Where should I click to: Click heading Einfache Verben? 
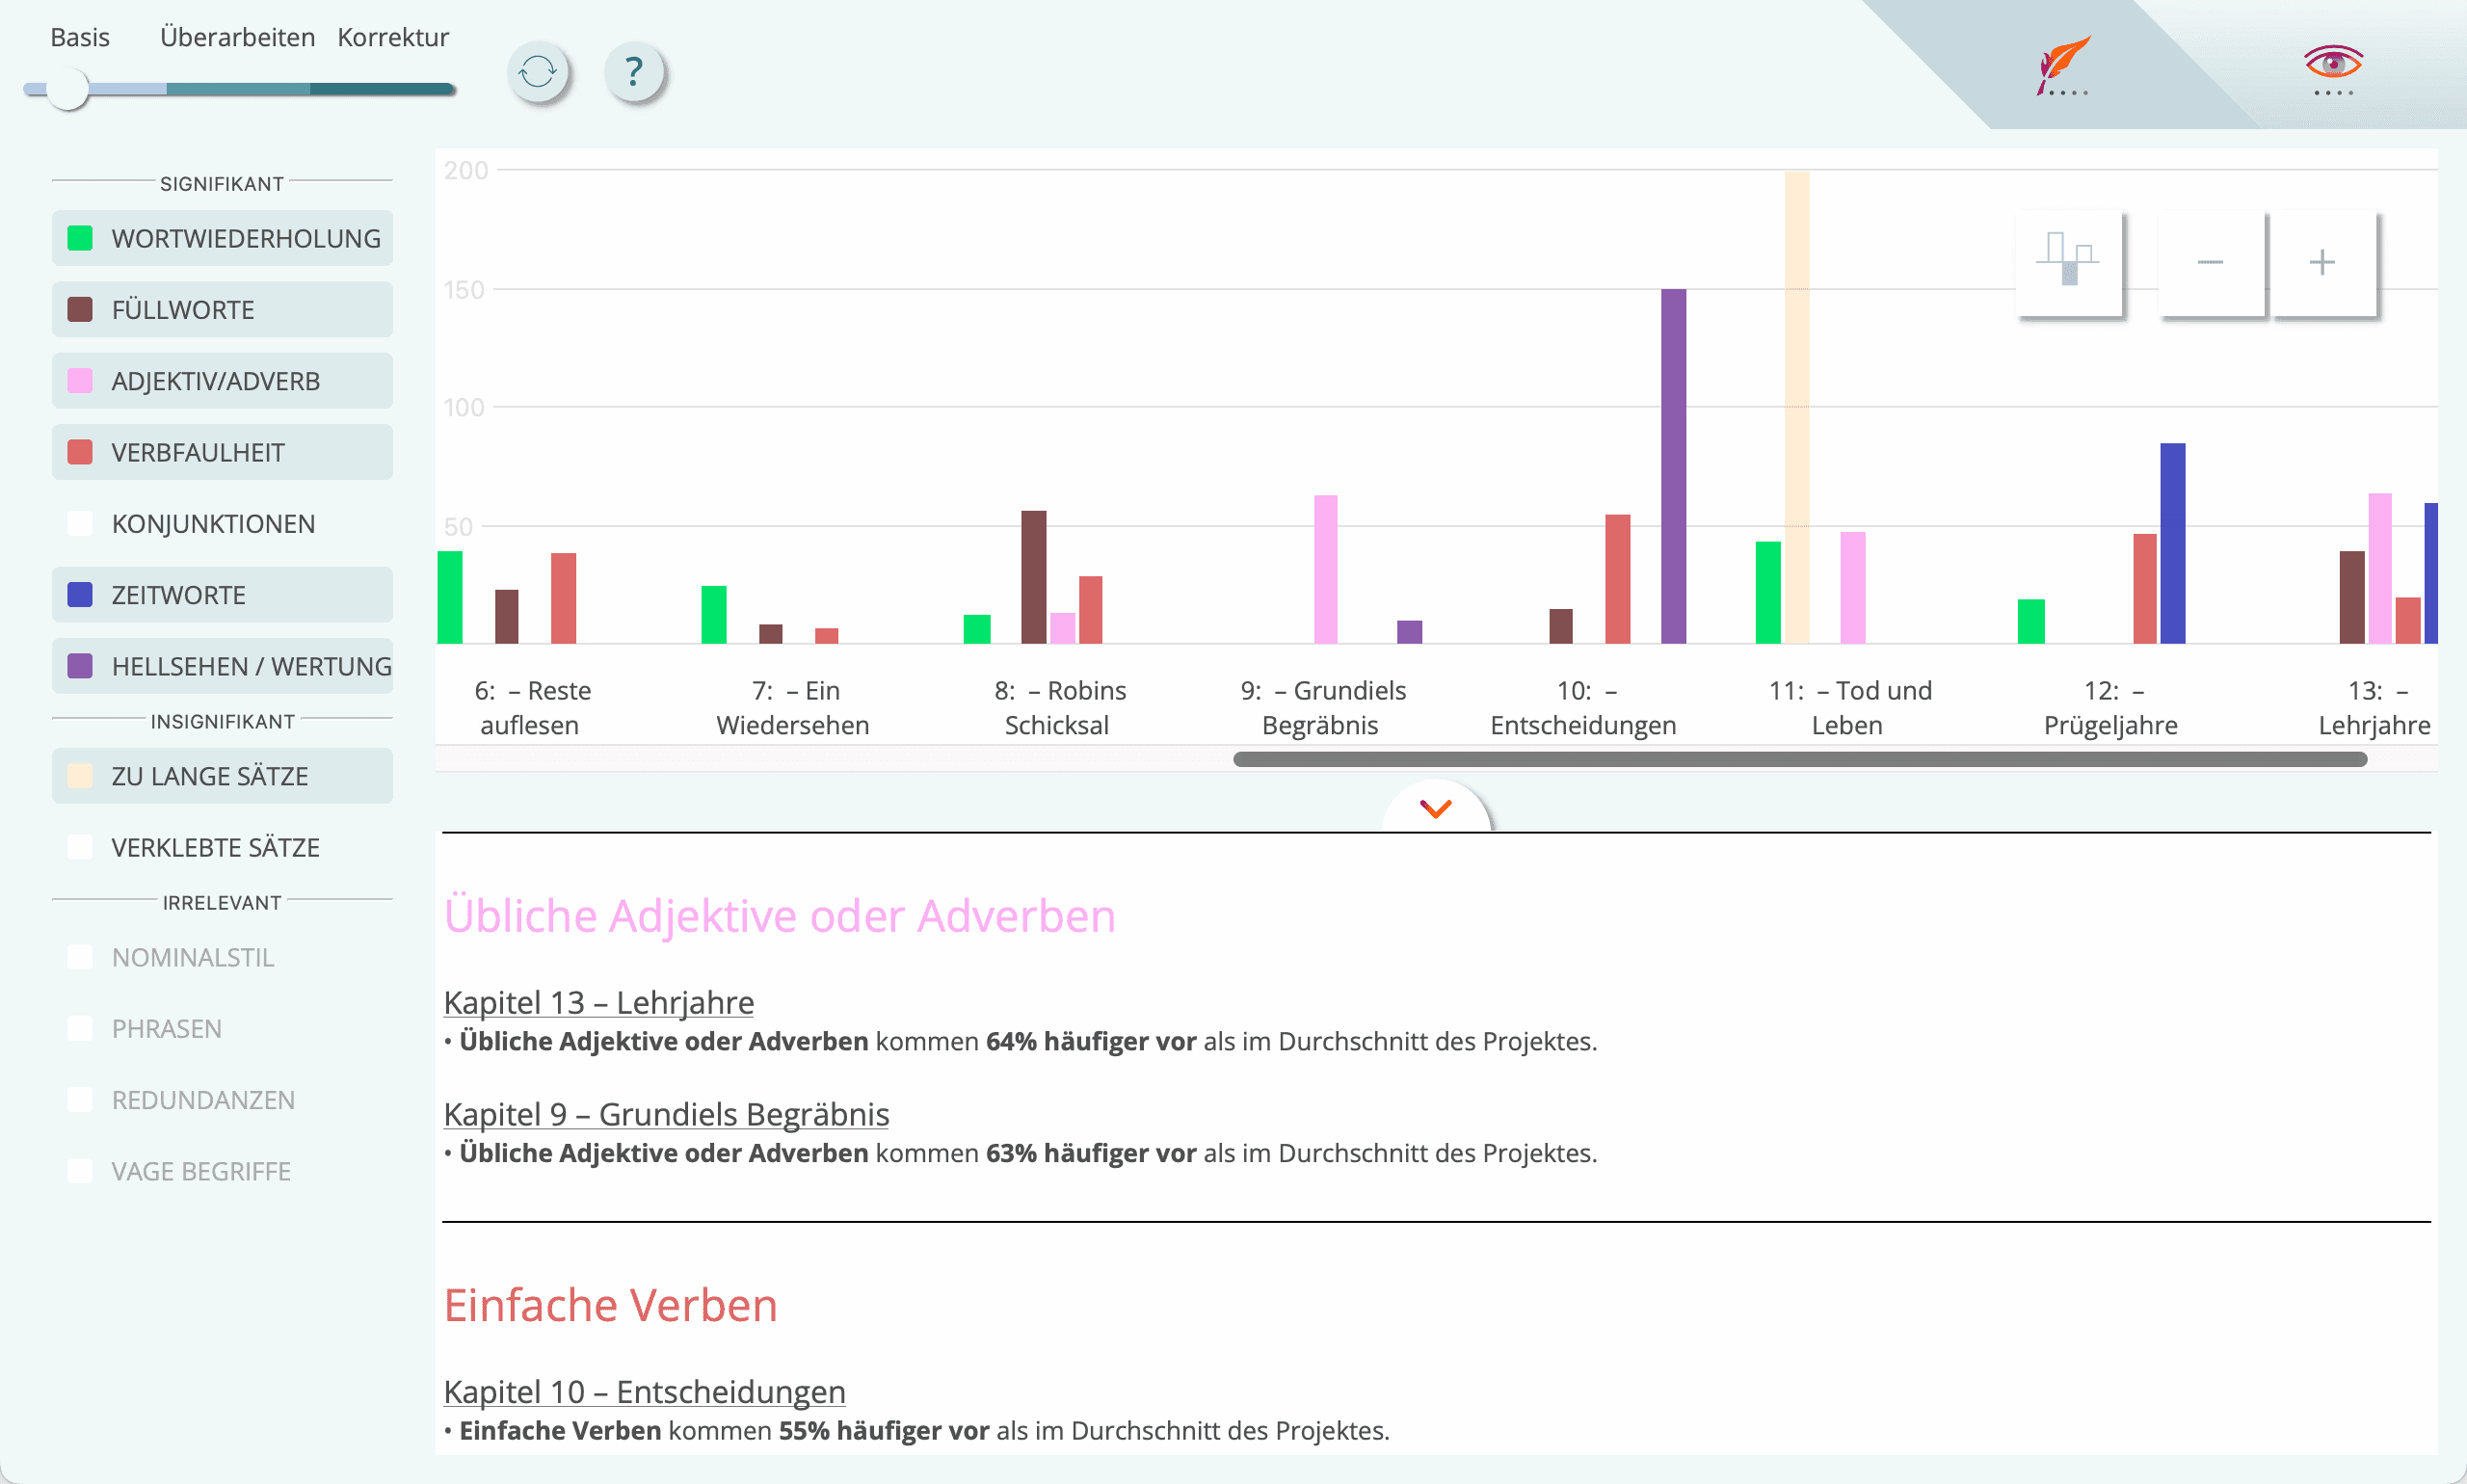pyautogui.click(x=610, y=1305)
